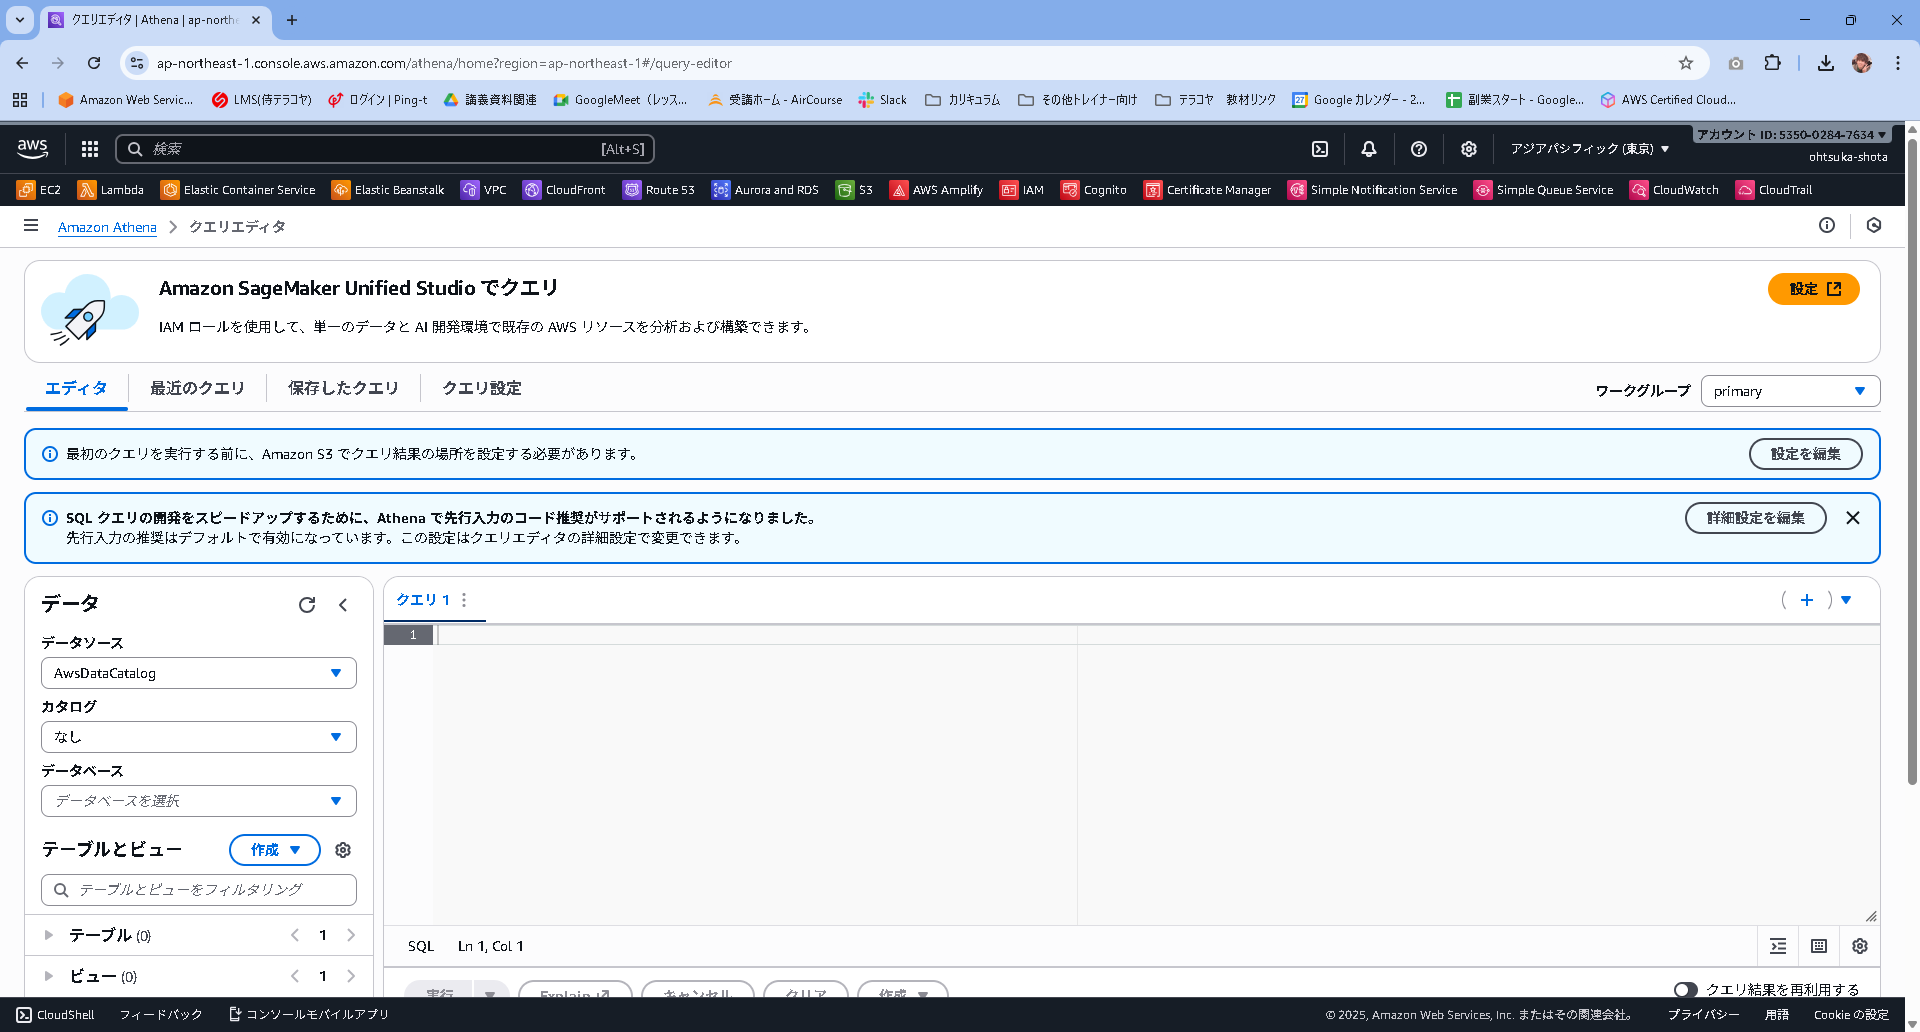Screen dimensions: 1920x1032
Task: Click into the SQL query editor area
Action: click(x=1156, y=776)
